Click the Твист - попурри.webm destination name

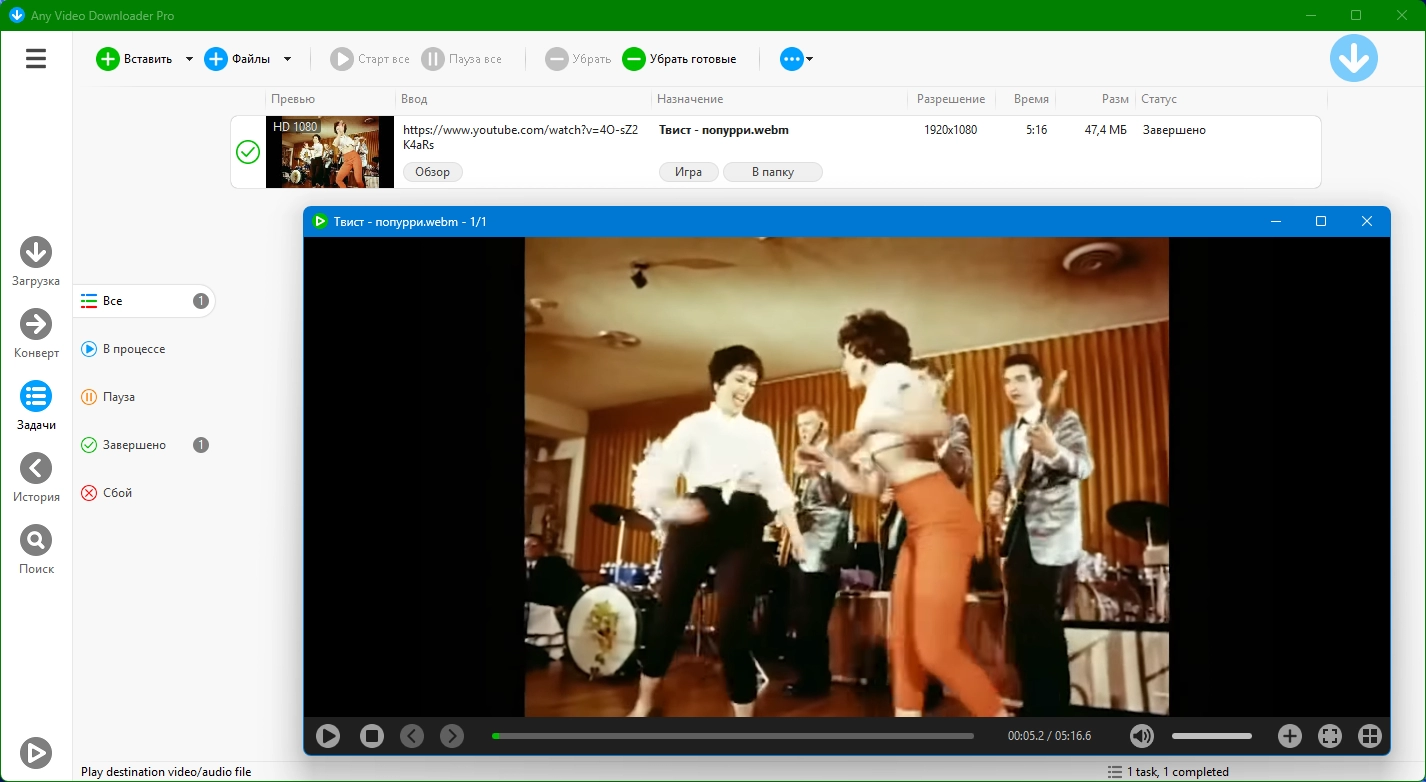coord(724,130)
